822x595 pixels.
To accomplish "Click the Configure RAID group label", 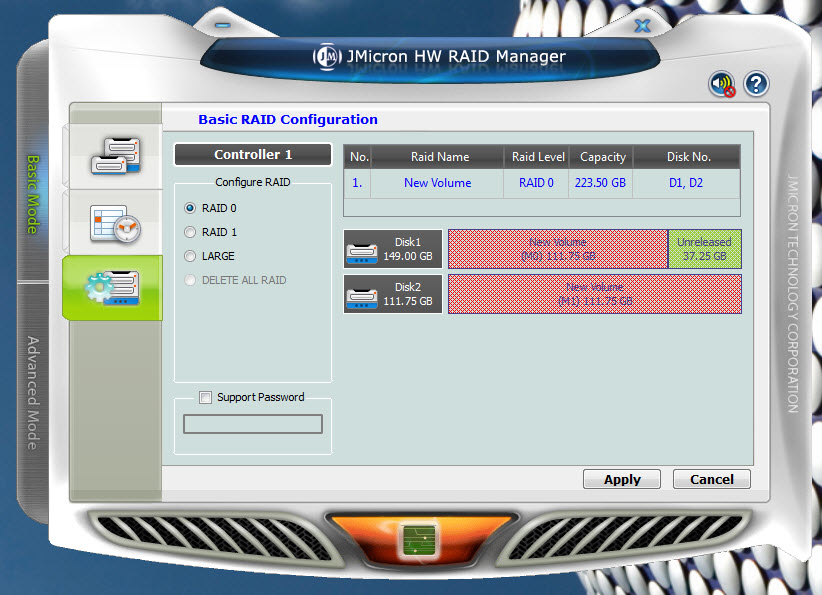I will pyautogui.click(x=253, y=182).
